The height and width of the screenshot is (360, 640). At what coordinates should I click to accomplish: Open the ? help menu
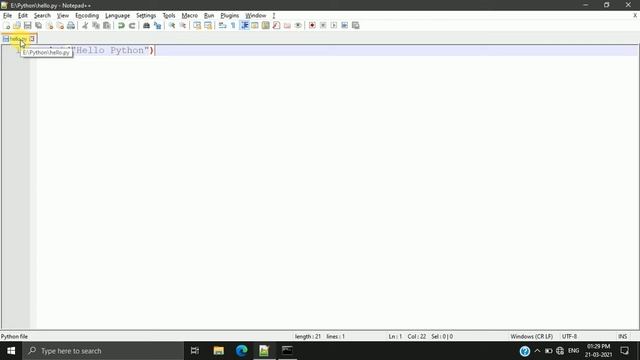pyautogui.click(x=274, y=16)
